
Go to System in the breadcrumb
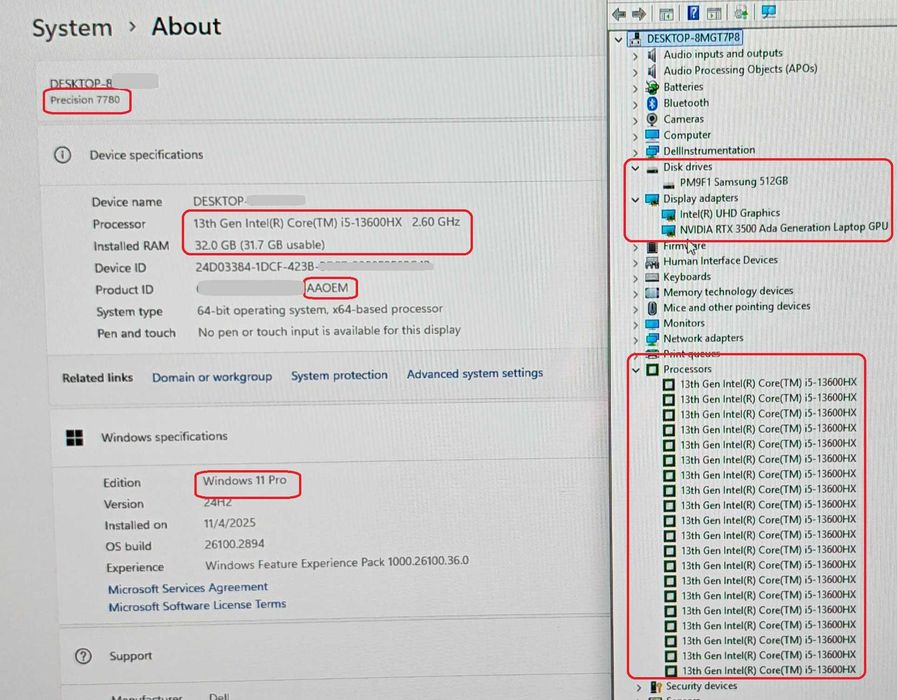[72, 28]
